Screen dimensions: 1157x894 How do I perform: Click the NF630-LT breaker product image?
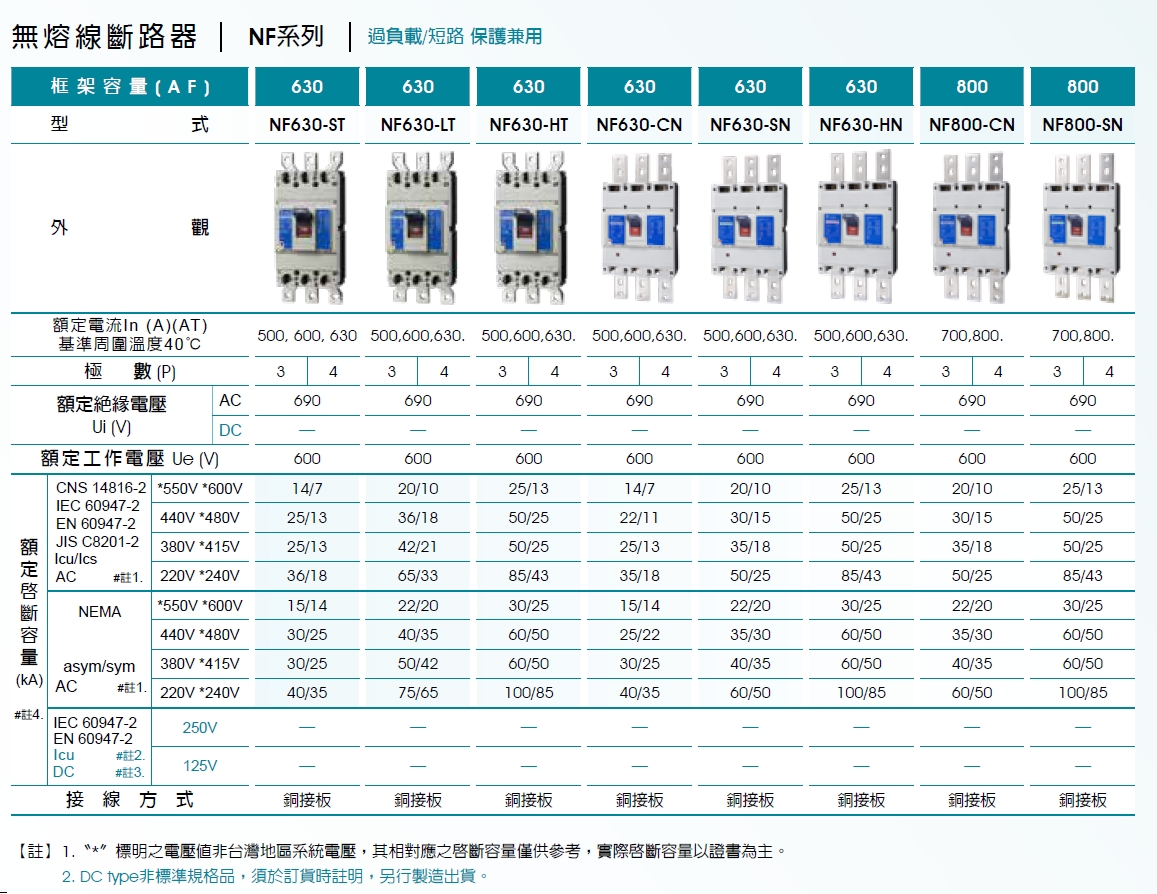421,227
